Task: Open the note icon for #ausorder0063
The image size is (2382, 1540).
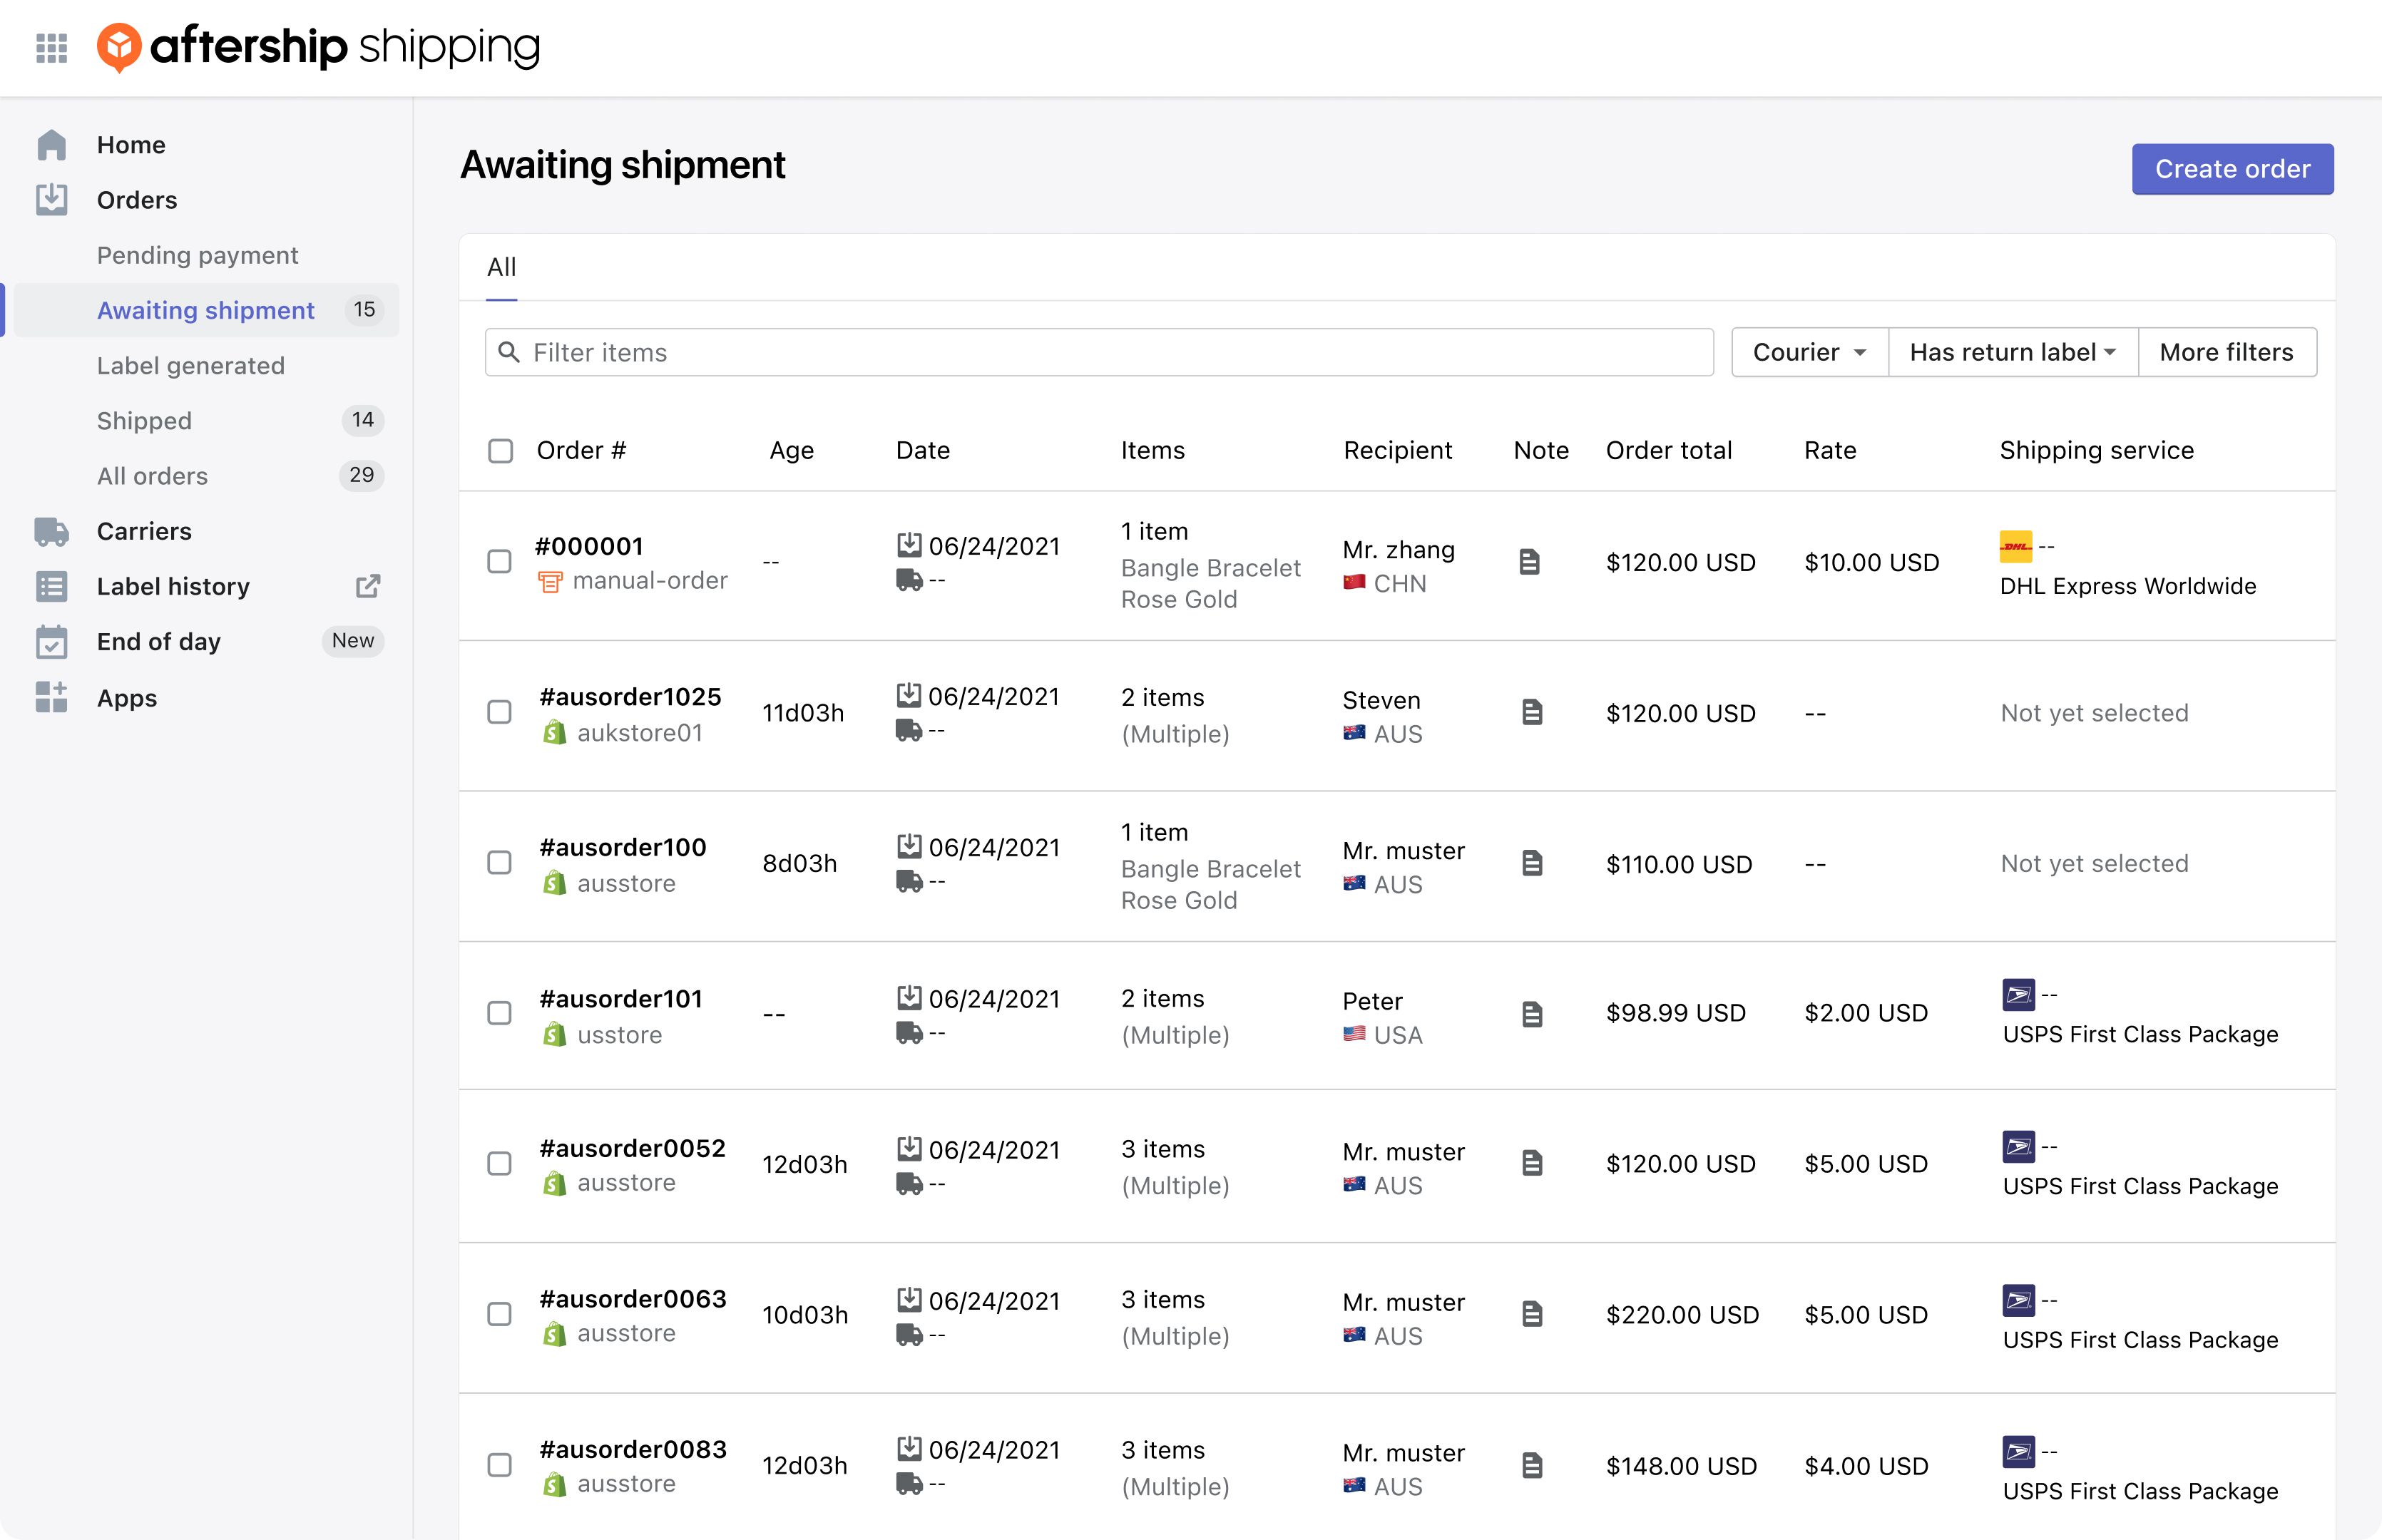Action: coord(1532,1314)
